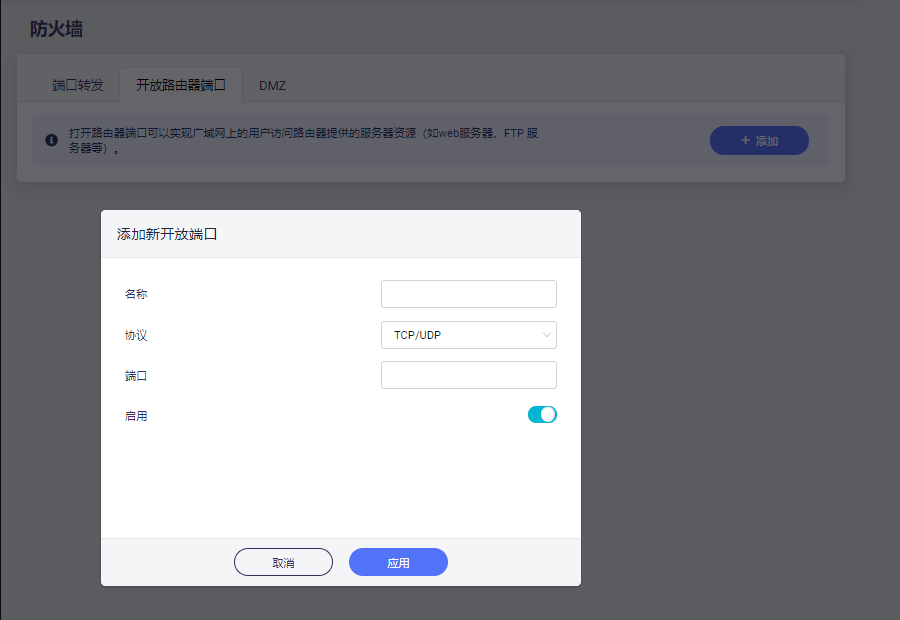Click the dropdown chevron on the TCP/UDP selector
This screenshot has width=900, height=620.
546,334
